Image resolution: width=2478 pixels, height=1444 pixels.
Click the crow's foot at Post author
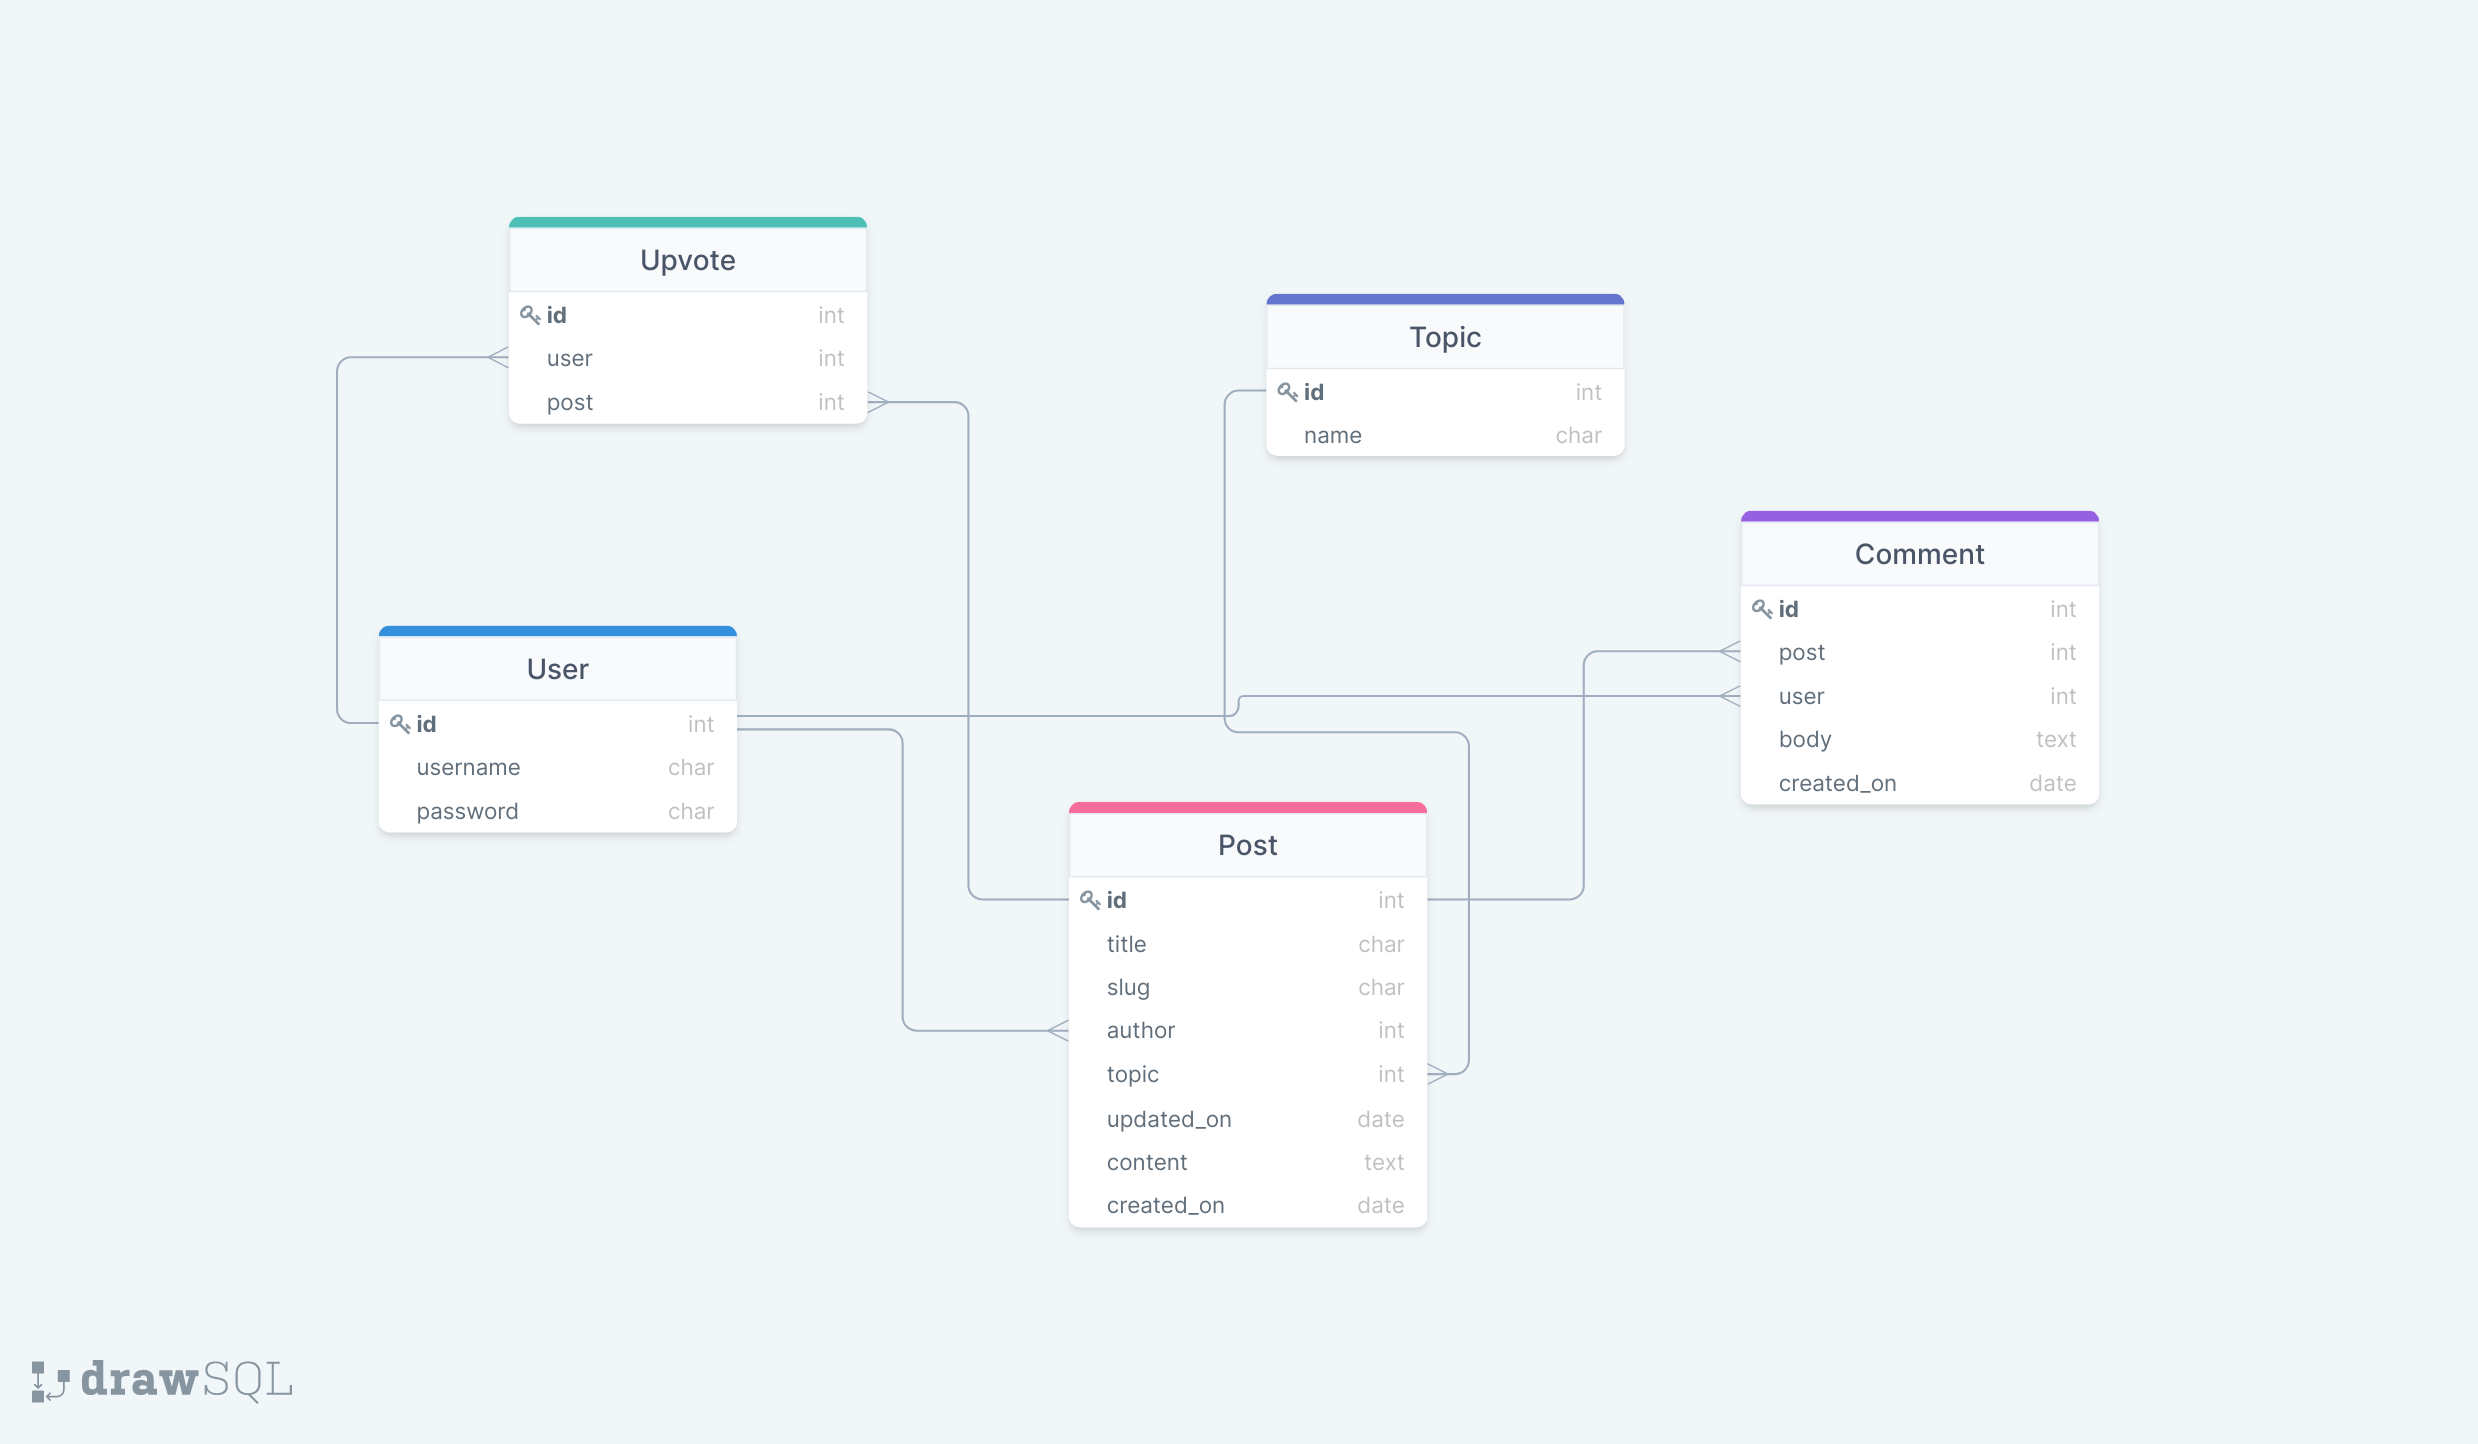1058,1030
